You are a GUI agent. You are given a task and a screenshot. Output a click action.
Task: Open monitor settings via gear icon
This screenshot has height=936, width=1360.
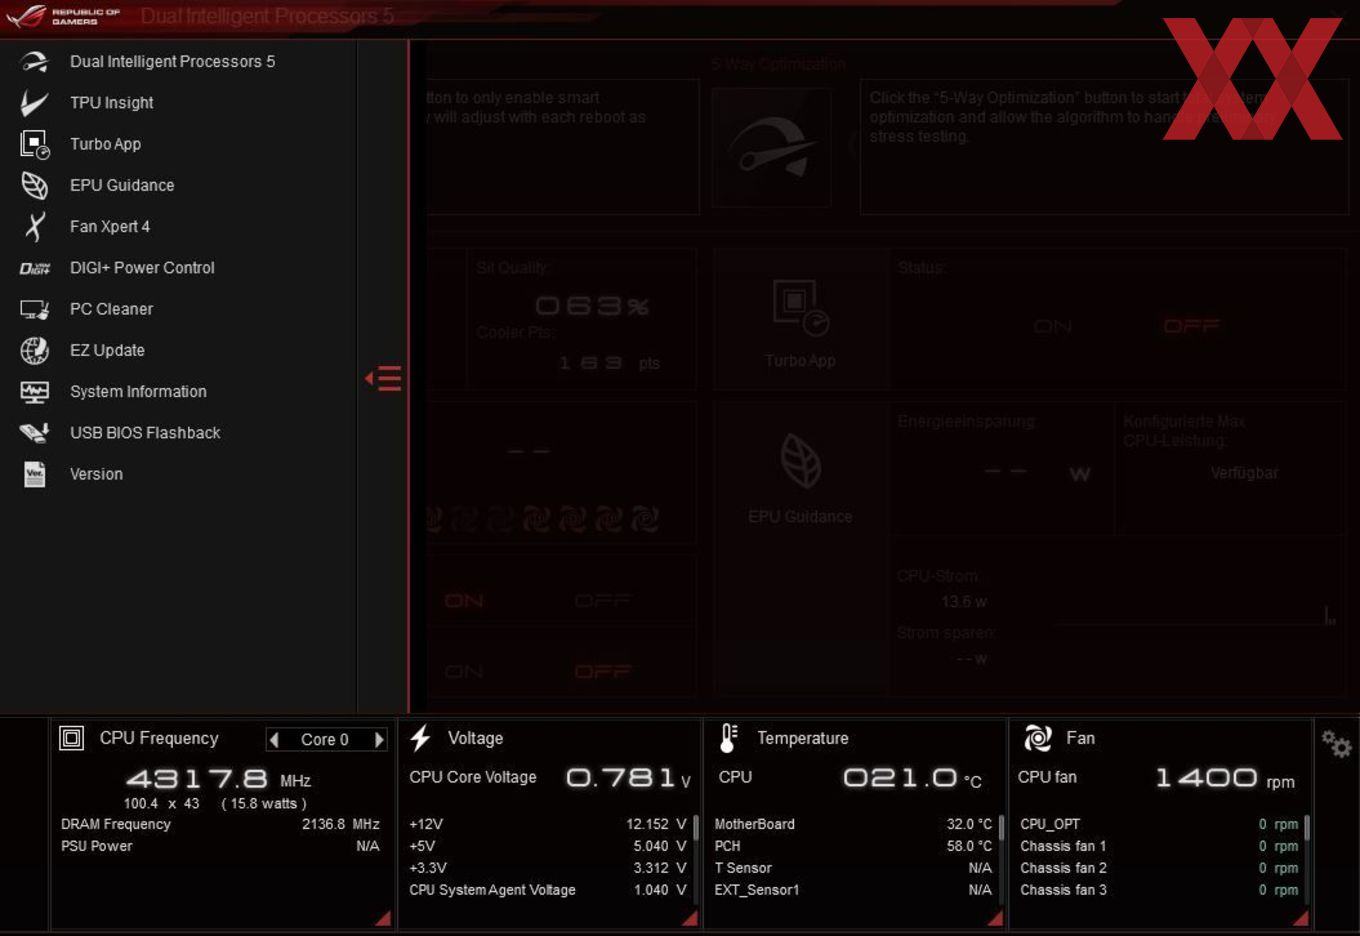coord(1336,744)
